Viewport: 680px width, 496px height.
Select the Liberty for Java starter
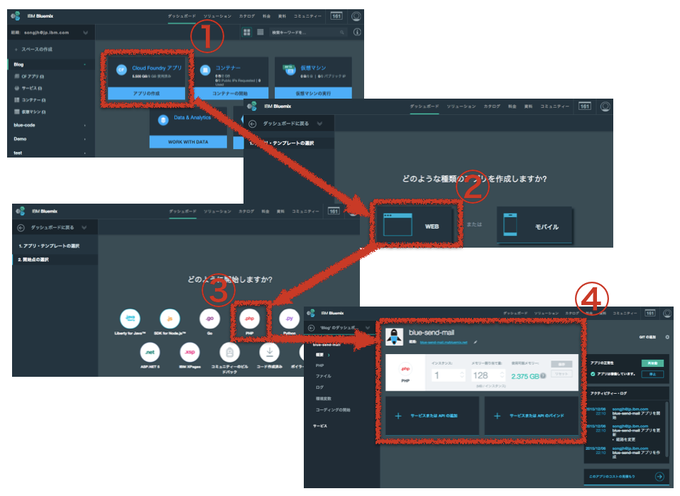coord(130,319)
